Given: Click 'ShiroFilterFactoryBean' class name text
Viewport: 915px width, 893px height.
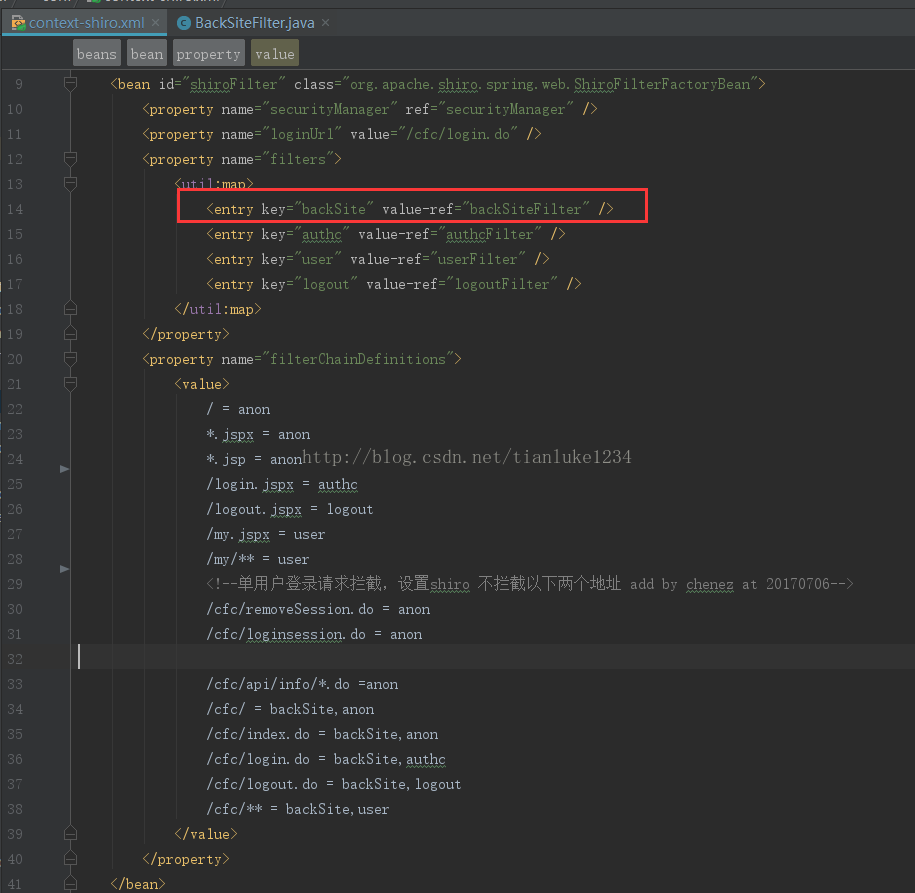Looking at the screenshot, I should click(662, 85).
